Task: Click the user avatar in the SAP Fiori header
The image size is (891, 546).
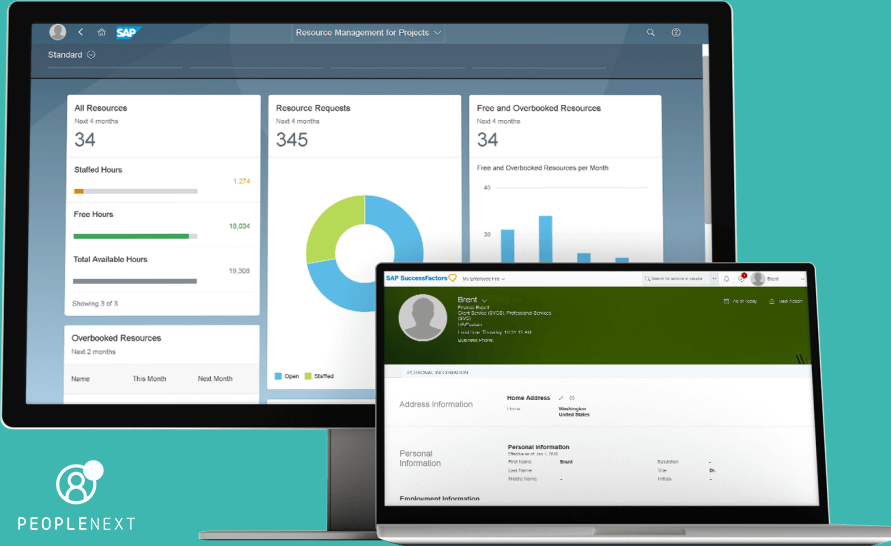Action: 57,32
